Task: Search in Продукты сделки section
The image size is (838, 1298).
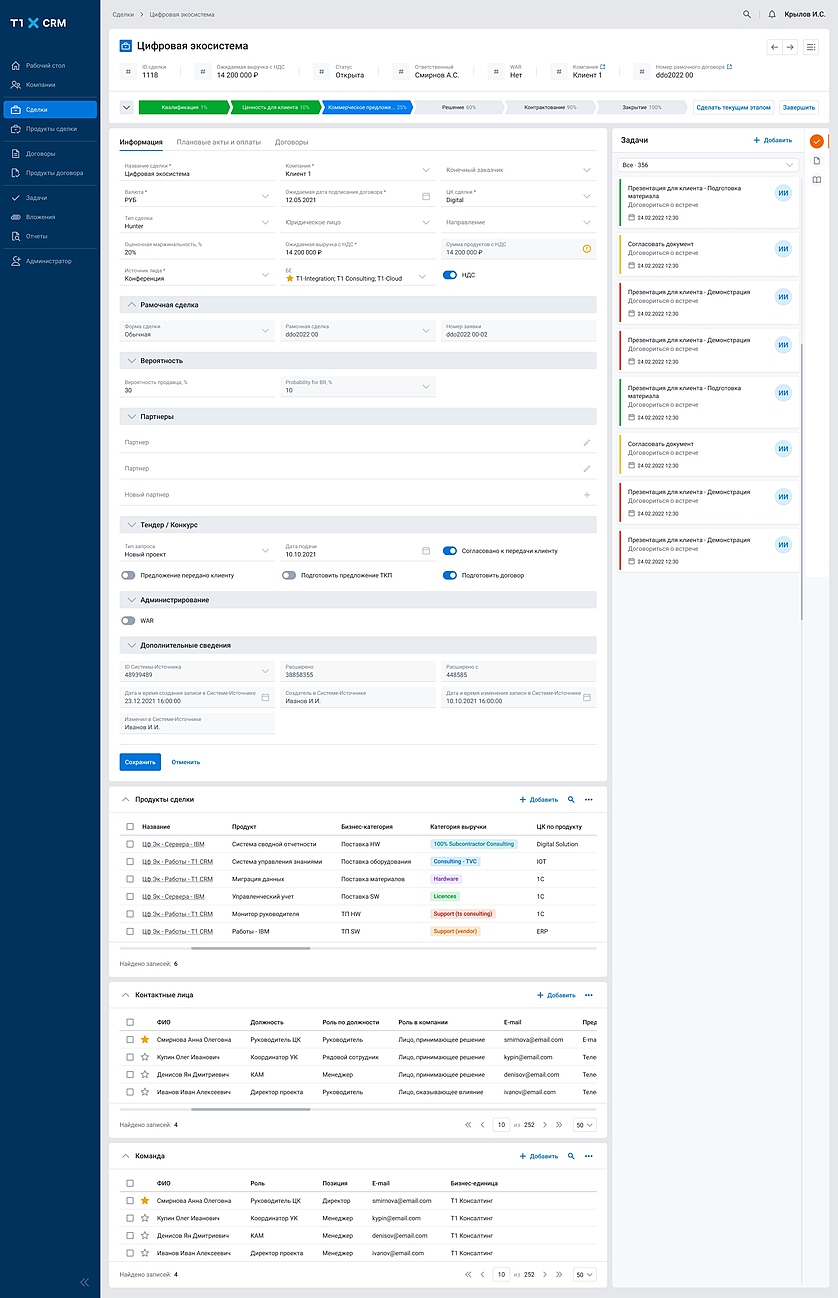Action: [x=571, y=800]
